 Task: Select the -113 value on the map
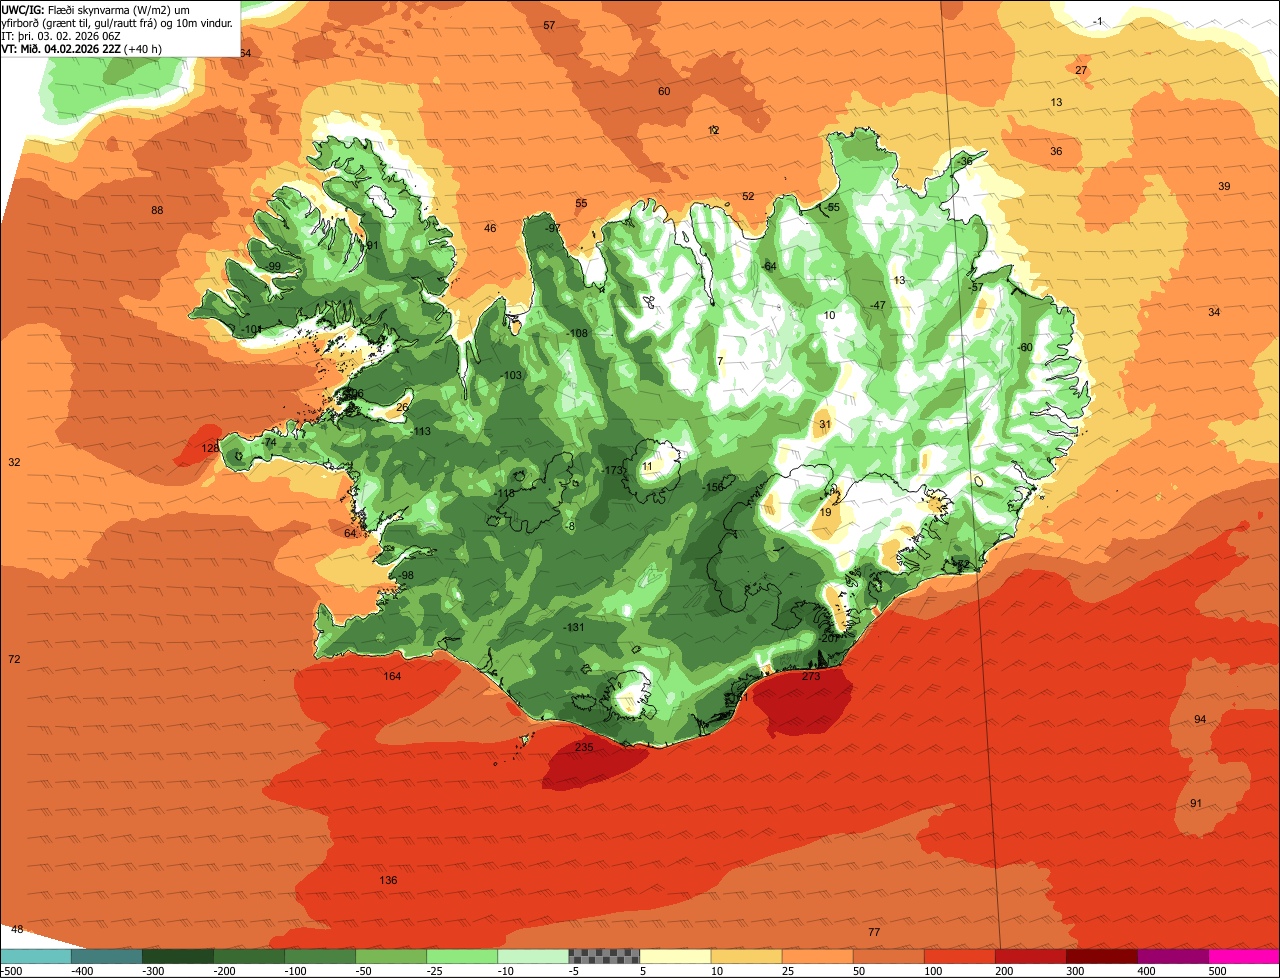(x=420, y=432)
